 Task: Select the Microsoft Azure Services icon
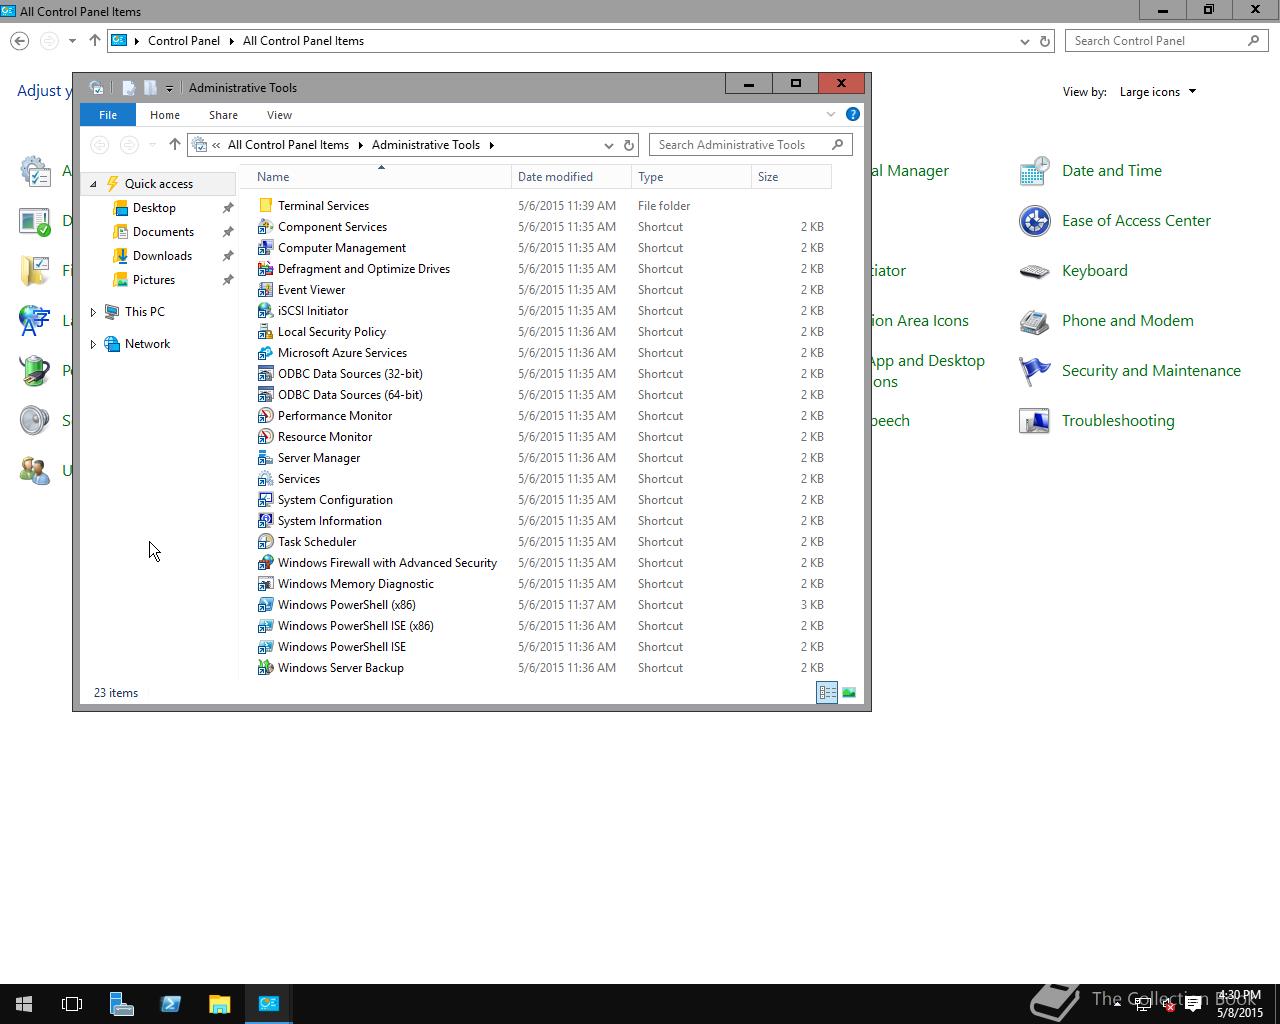(265, 353)
